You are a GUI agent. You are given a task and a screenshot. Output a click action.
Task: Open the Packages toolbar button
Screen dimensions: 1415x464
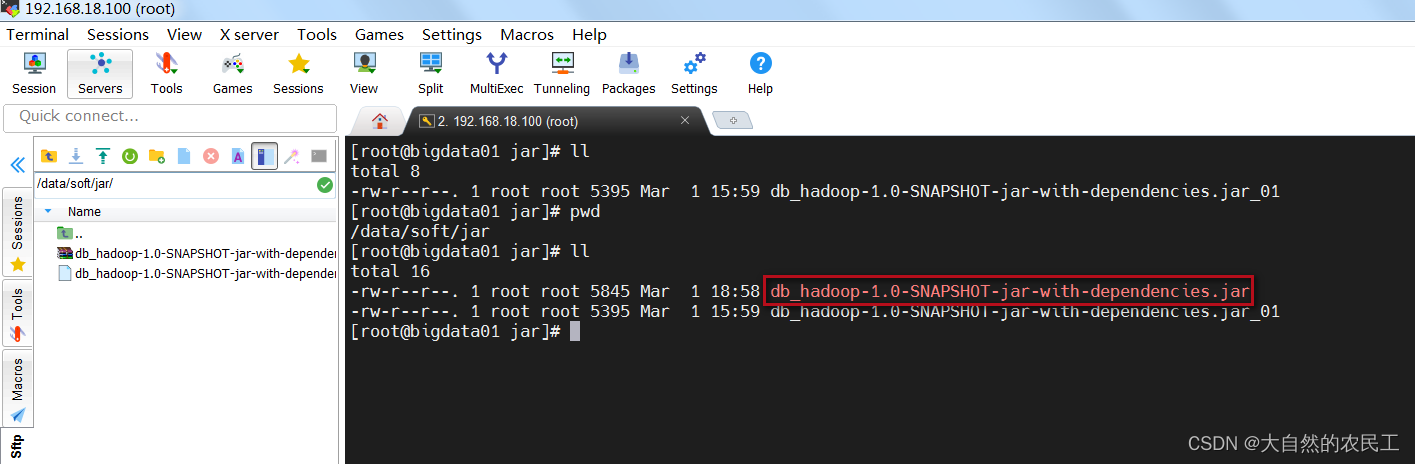pos(628,74)
